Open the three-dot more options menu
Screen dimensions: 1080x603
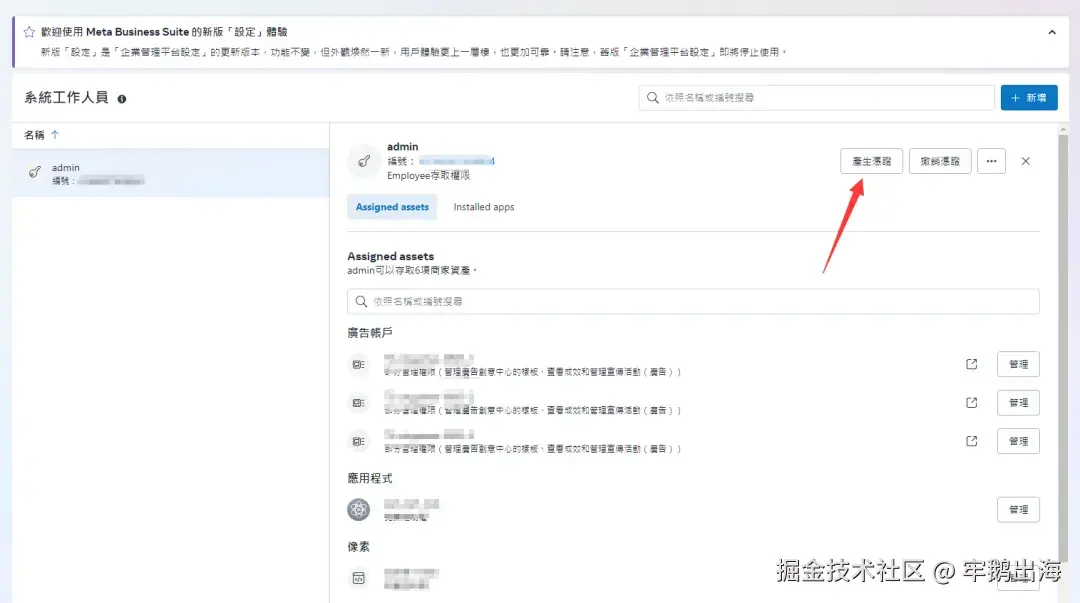991,160
